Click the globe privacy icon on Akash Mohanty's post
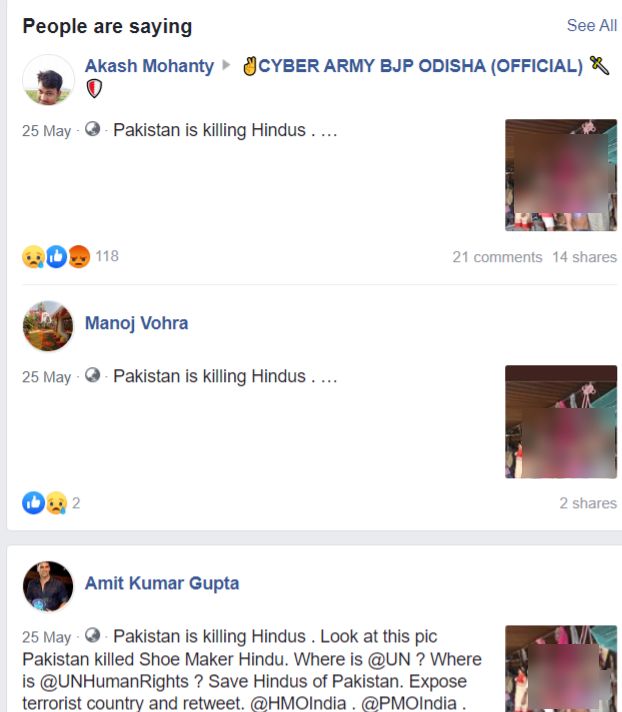 click(x=93, y=129)
